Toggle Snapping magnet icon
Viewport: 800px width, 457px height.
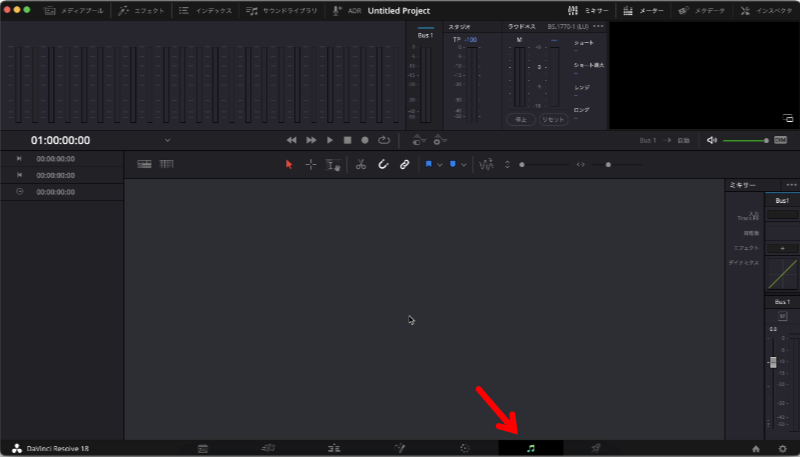(383, 164)
